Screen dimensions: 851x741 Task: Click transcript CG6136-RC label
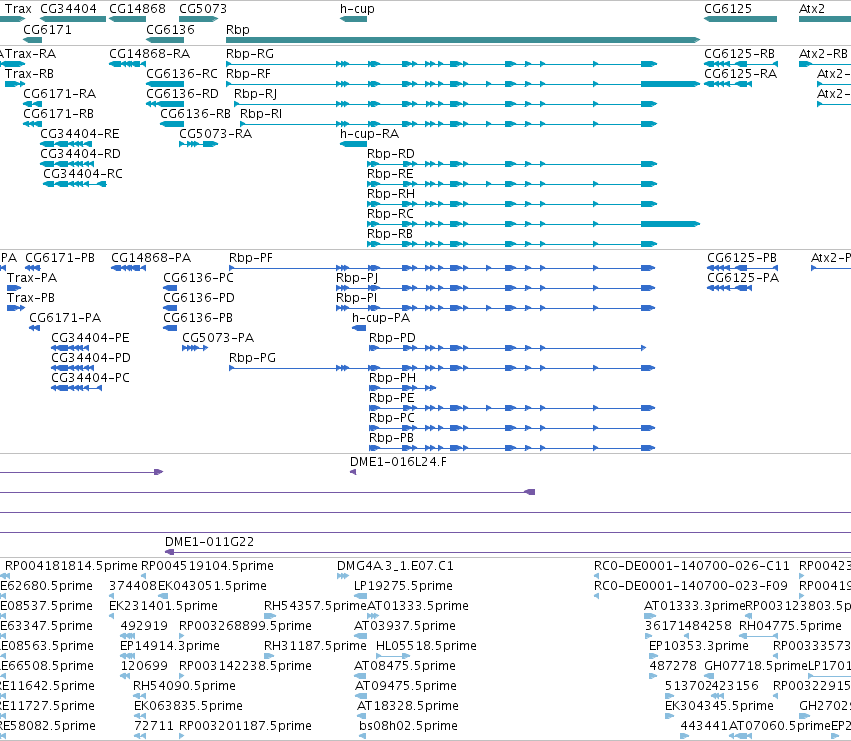click(182, 74)
